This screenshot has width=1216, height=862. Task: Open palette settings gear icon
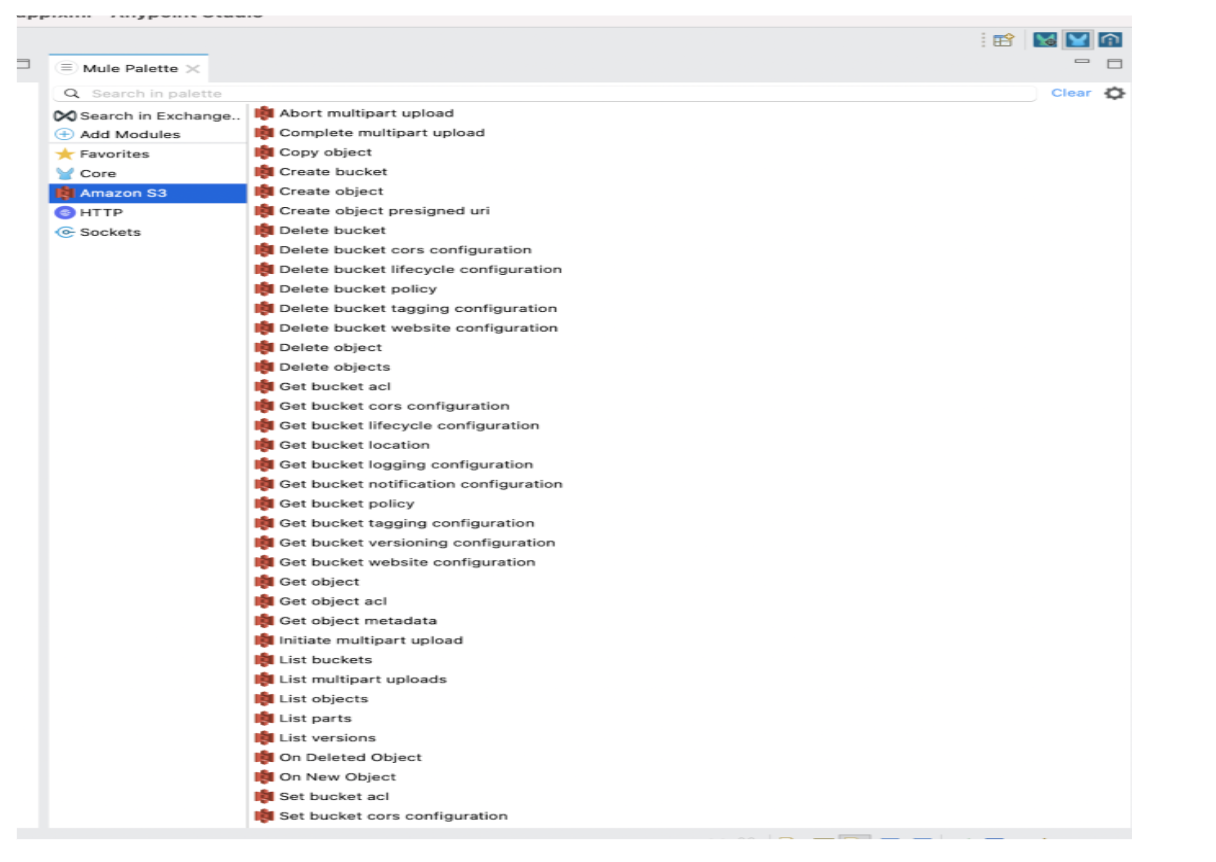1115,93
